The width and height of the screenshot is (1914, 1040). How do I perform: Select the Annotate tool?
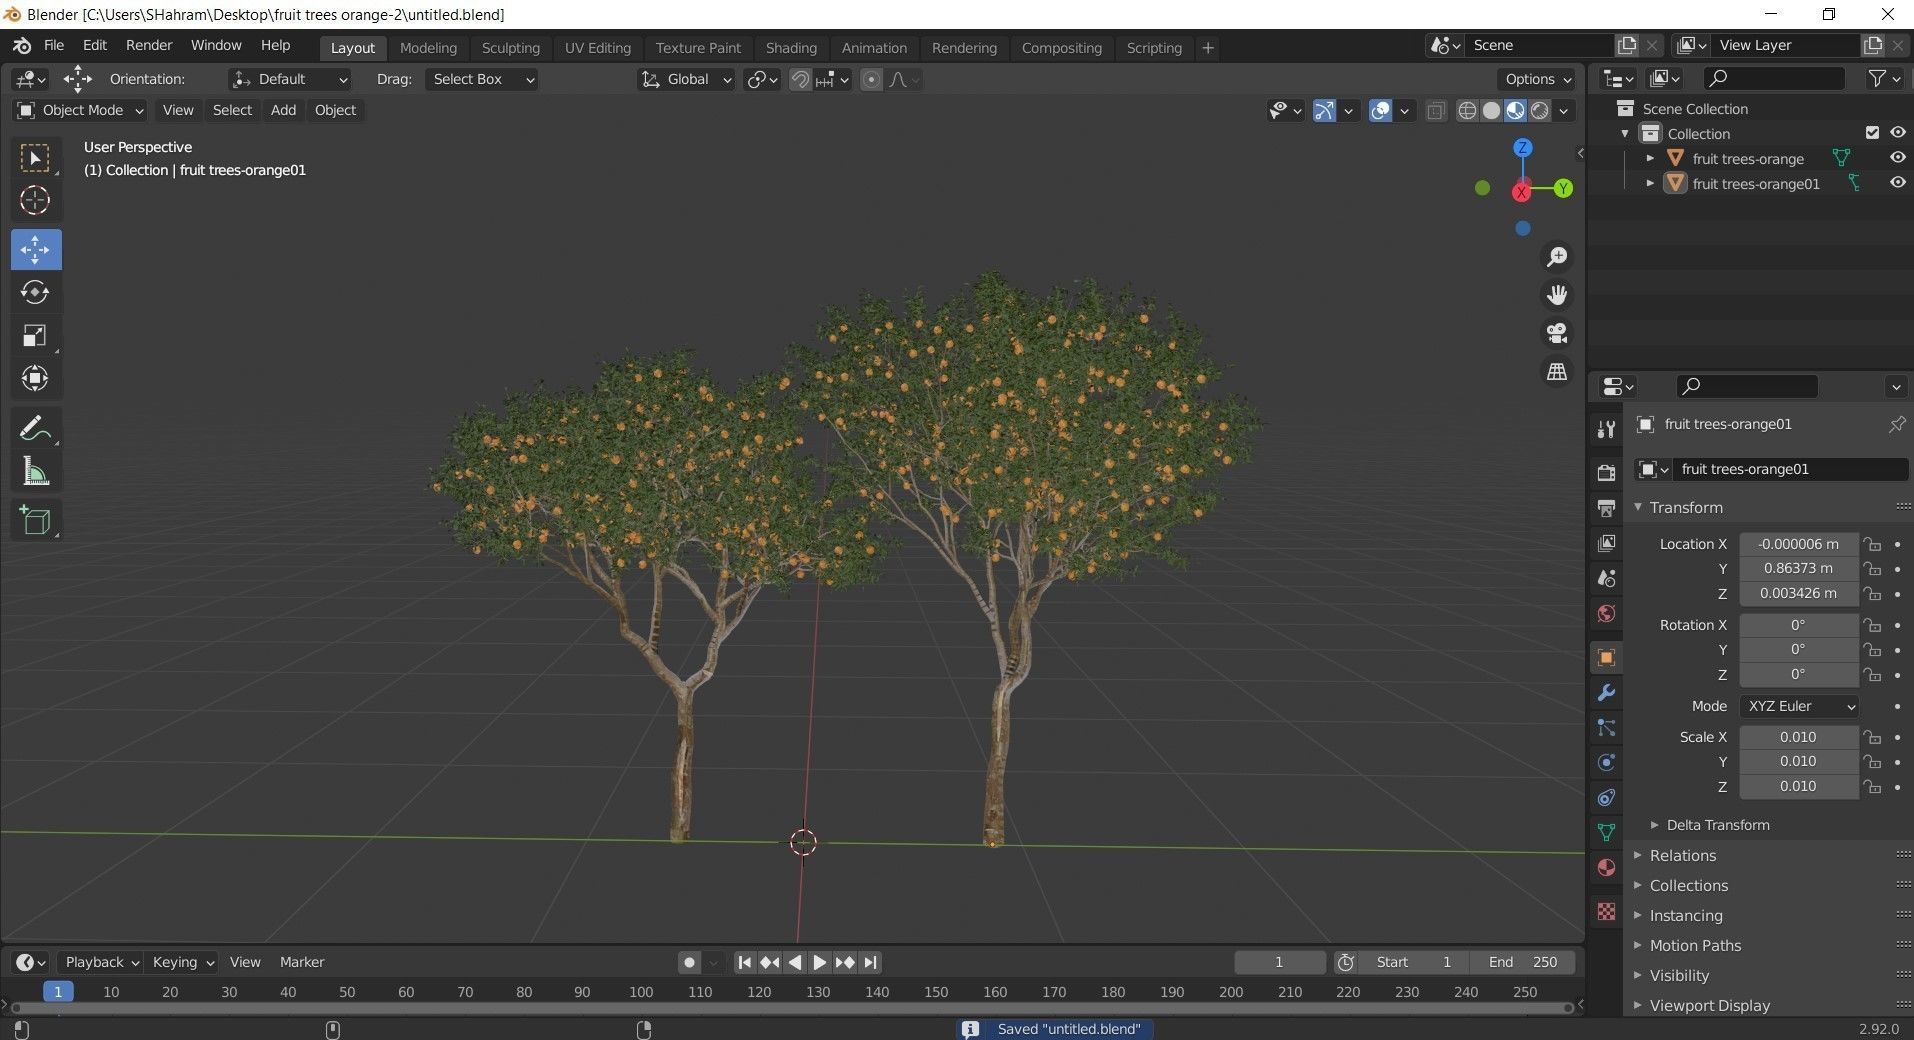pyautogui.click(x=35, y=428)
